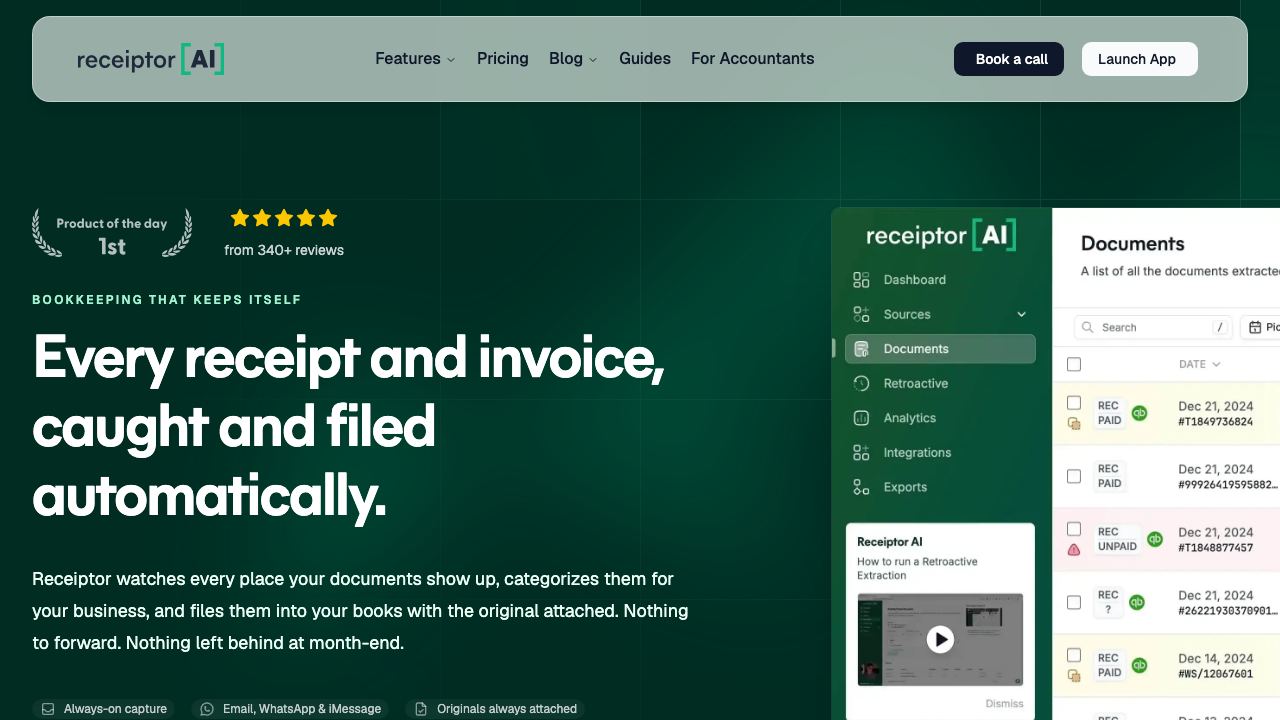
Task: Click the Search documents field
Action: (1154, 327)
